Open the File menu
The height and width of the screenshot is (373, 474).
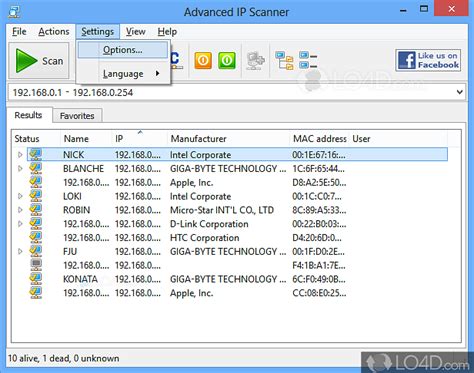tap(19, 32)
